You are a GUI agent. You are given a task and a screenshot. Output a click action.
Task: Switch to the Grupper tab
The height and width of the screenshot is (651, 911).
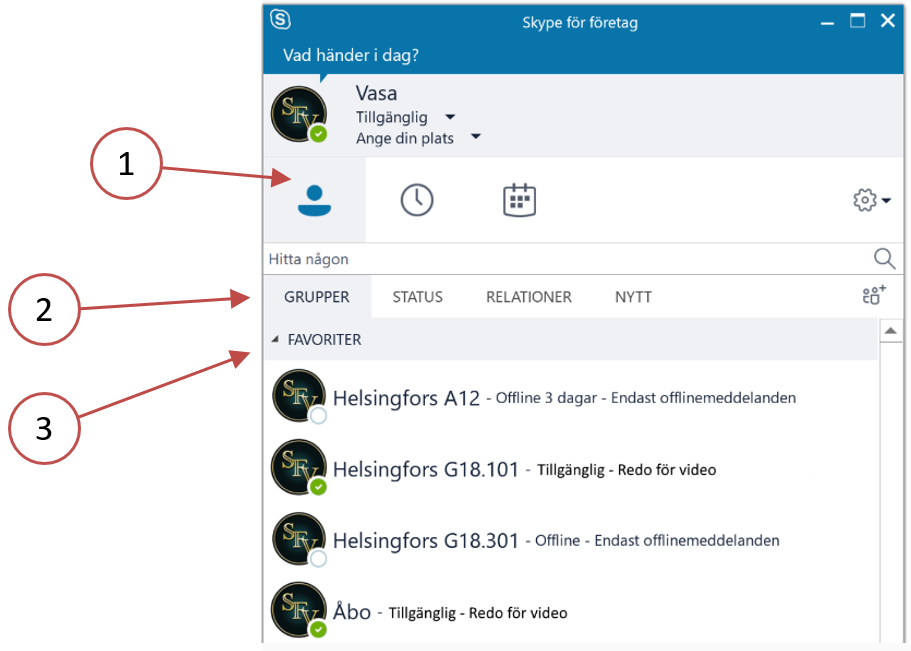tap(317, 297)
